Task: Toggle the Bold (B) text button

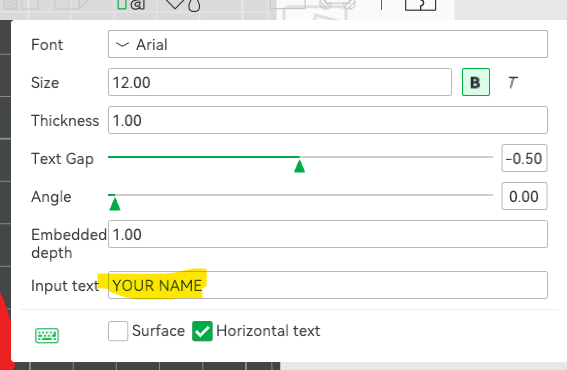Action: pyautogui.click(x=476, y=82)
